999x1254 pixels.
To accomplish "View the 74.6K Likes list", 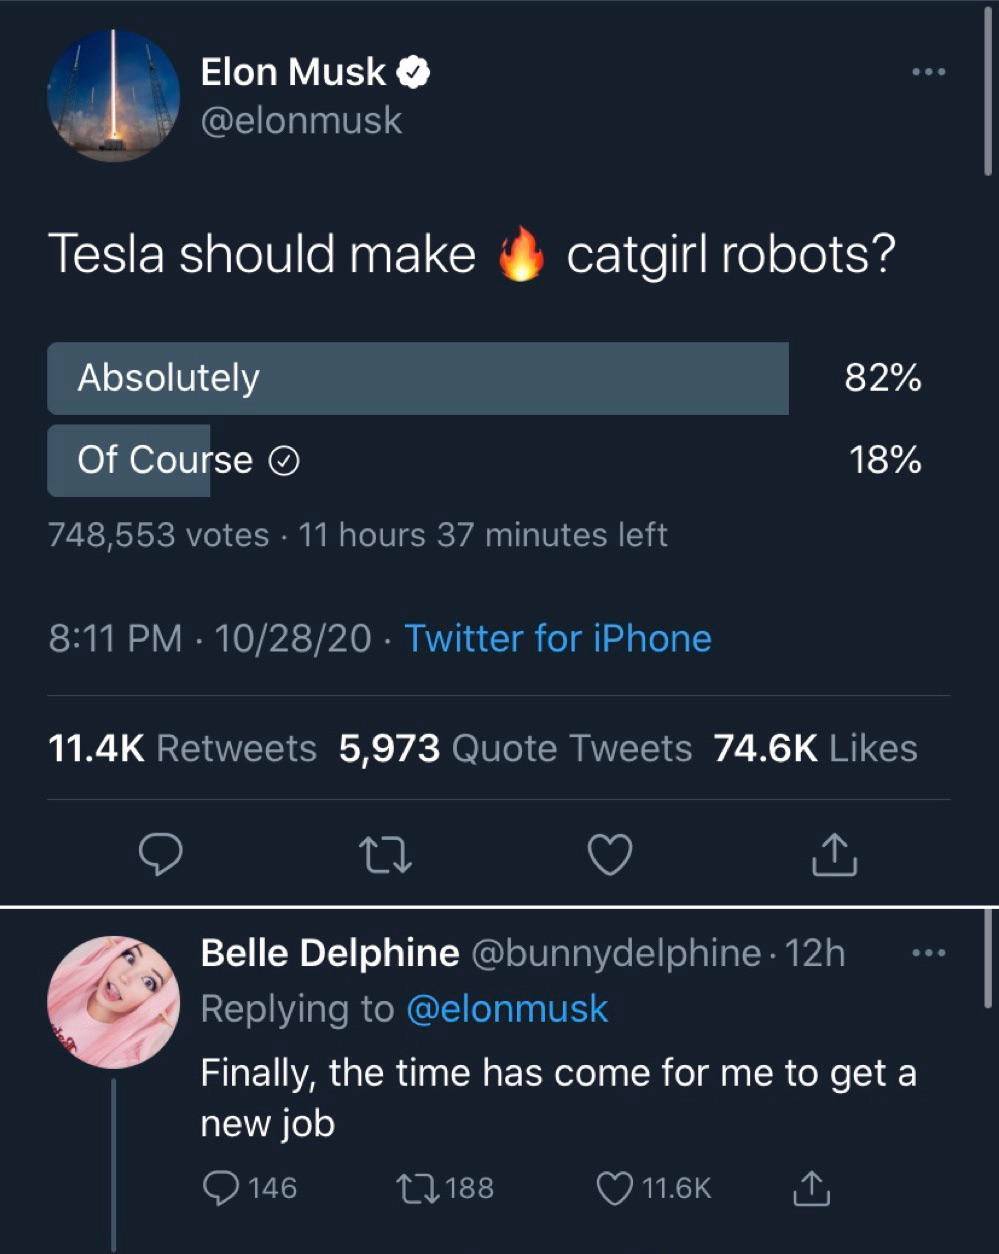I will [815, 748].
